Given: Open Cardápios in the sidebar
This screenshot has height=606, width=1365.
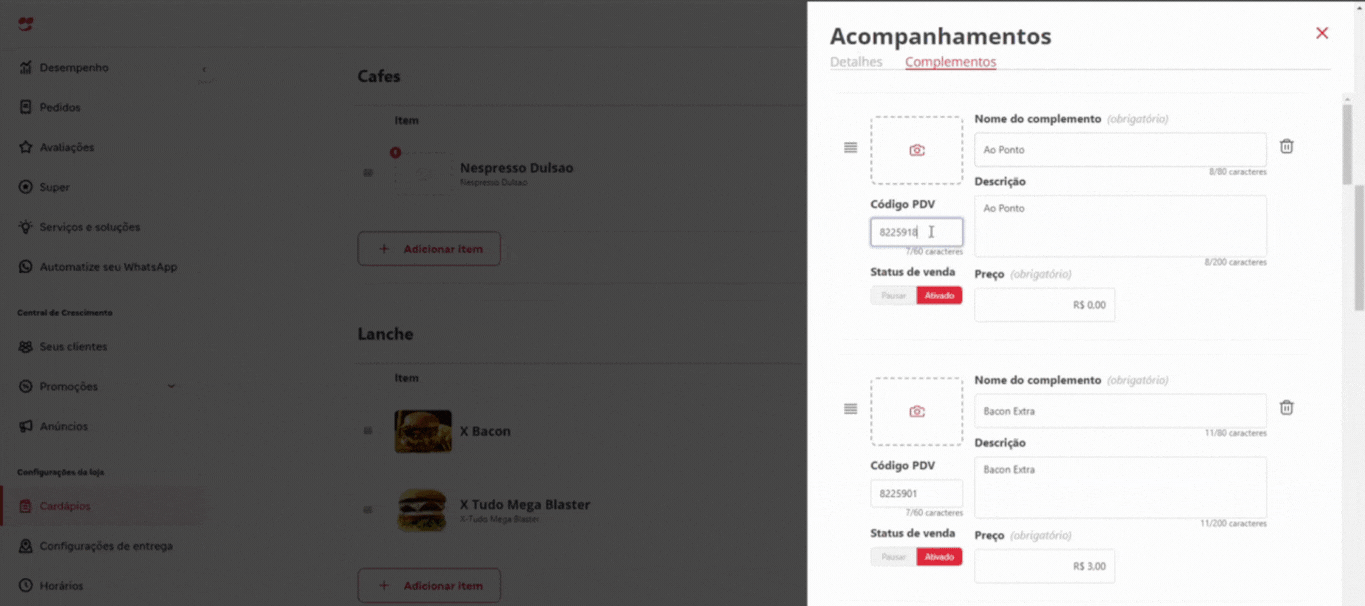Looking at the screenshot, I should click(64, 506).
